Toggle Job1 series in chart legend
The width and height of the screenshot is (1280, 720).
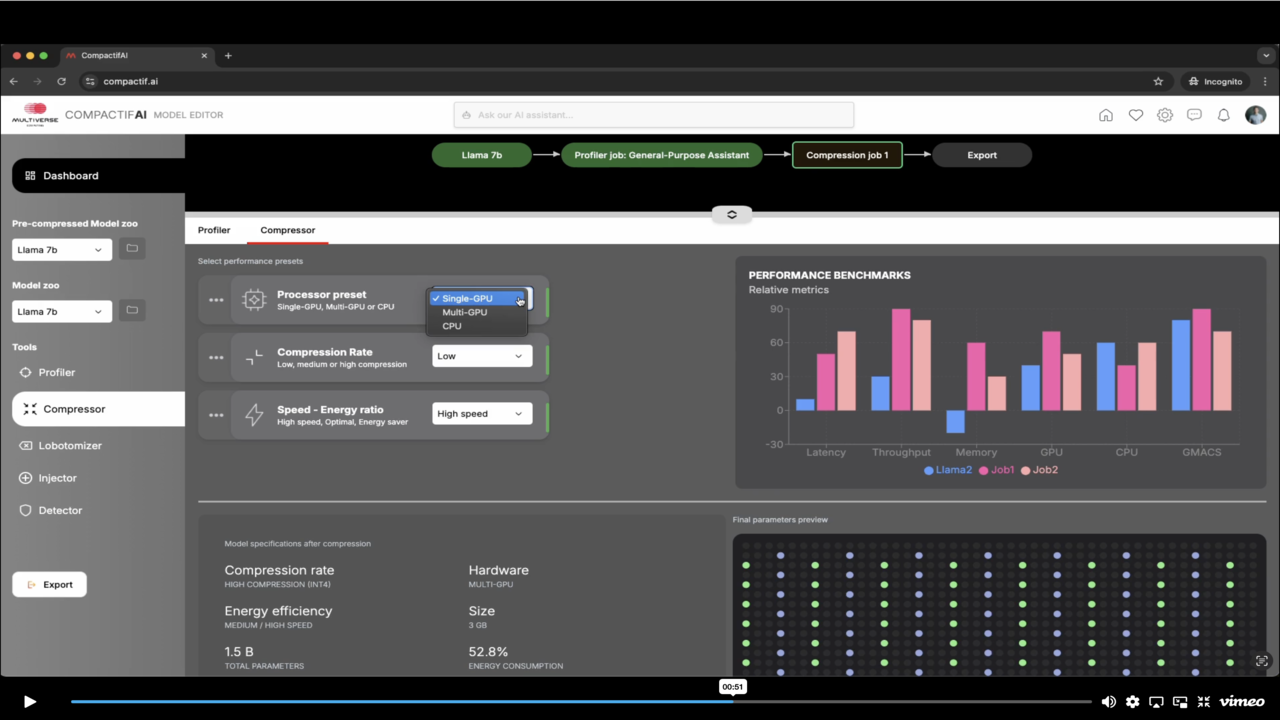(x=997, y=470)
